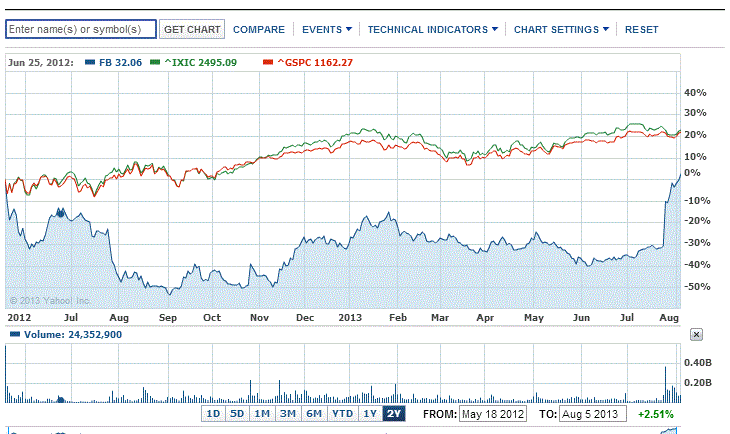Expand the TECHNICAL INDICATORS dropdown

click(433, 30)
